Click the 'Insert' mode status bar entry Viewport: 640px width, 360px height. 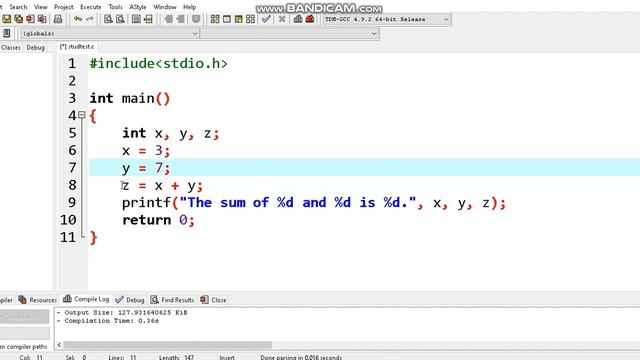point(227,357)
